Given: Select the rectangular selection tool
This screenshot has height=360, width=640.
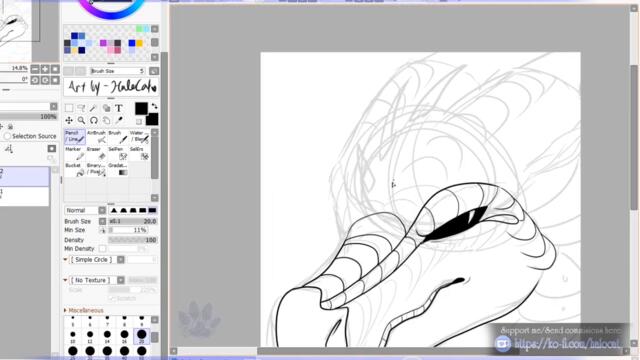Looking at the screenshot, I should (x=69, y=108).
